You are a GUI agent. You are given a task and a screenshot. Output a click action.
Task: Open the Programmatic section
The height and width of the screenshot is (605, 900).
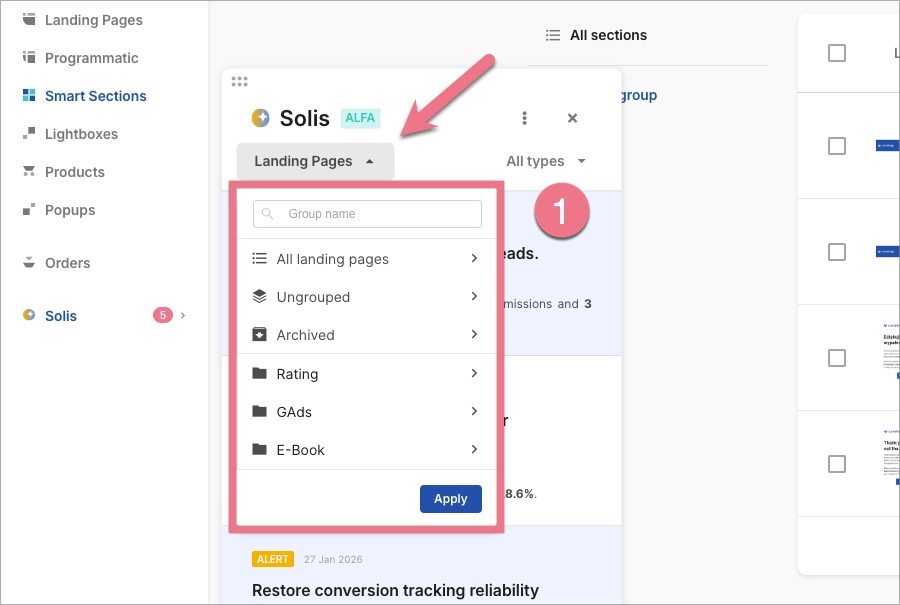click(x=91, y=58)
